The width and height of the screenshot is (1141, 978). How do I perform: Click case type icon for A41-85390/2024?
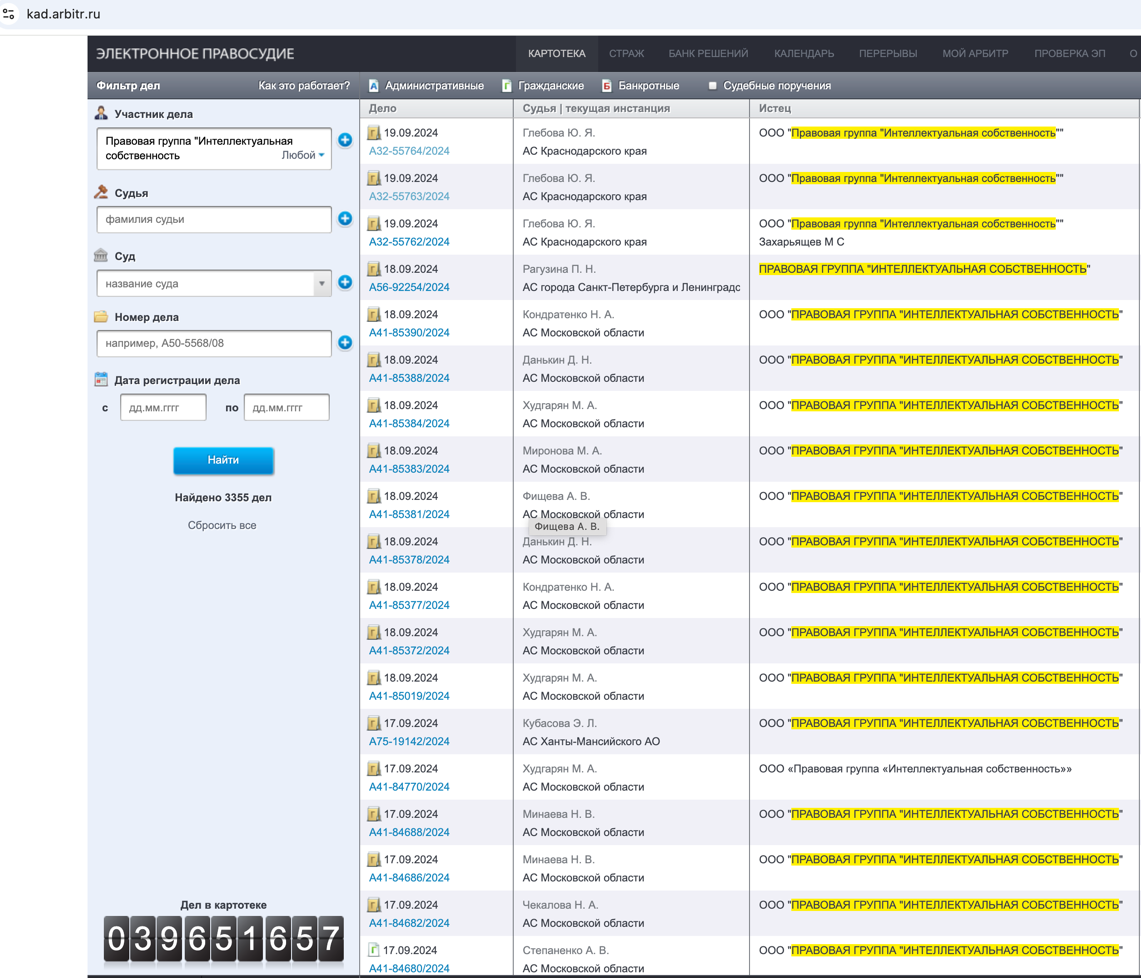[x=374, y=314]
